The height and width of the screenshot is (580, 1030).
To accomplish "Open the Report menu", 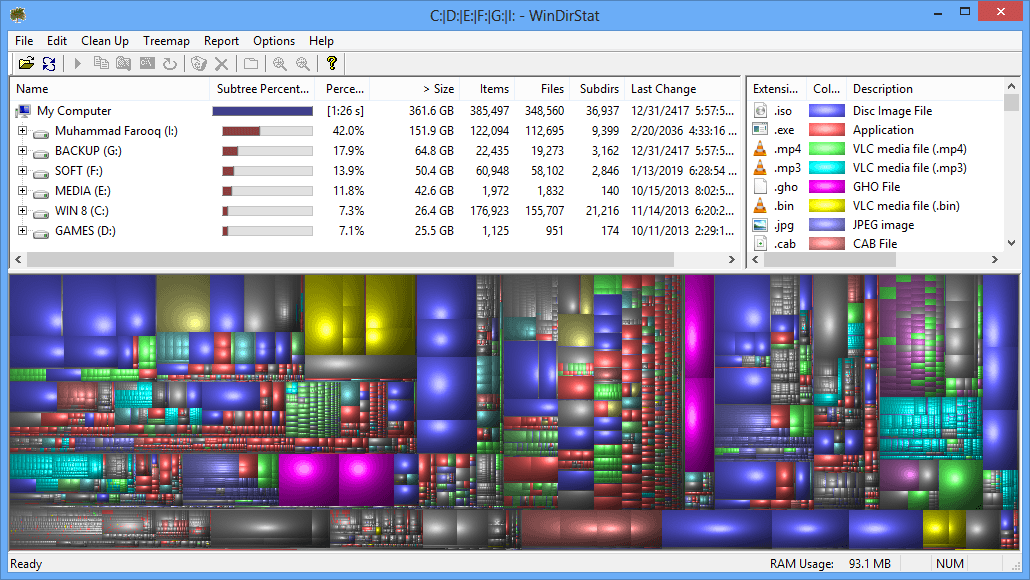I will pos(221,41).
